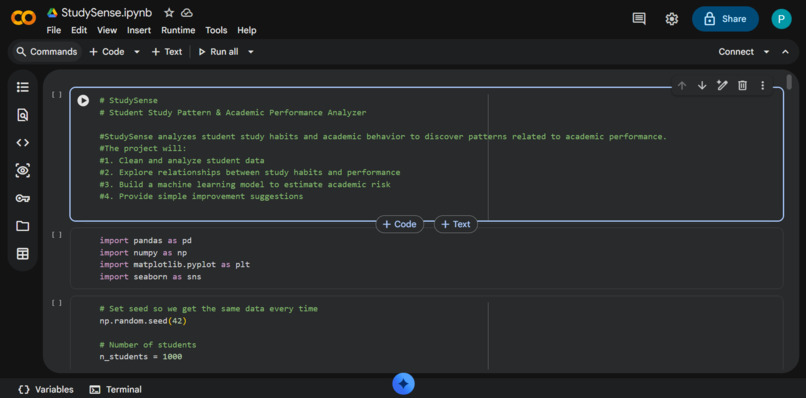Open the Tools menu

(216, 30)
